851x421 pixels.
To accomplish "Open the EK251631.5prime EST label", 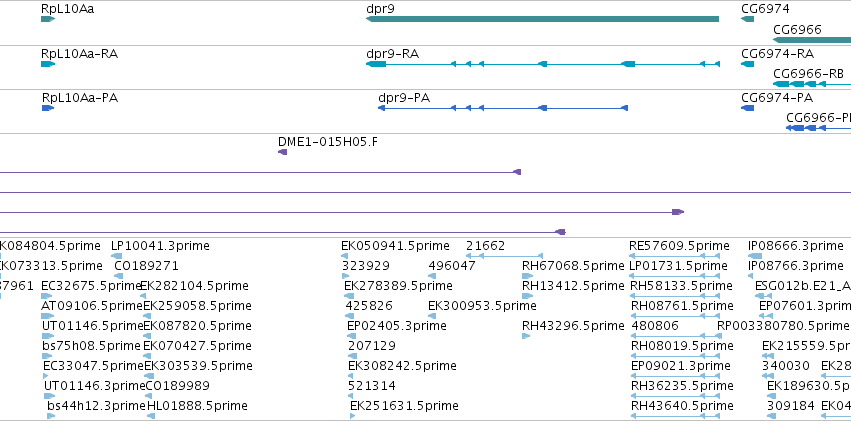I will pyautogui.click(x=404, y=405).
